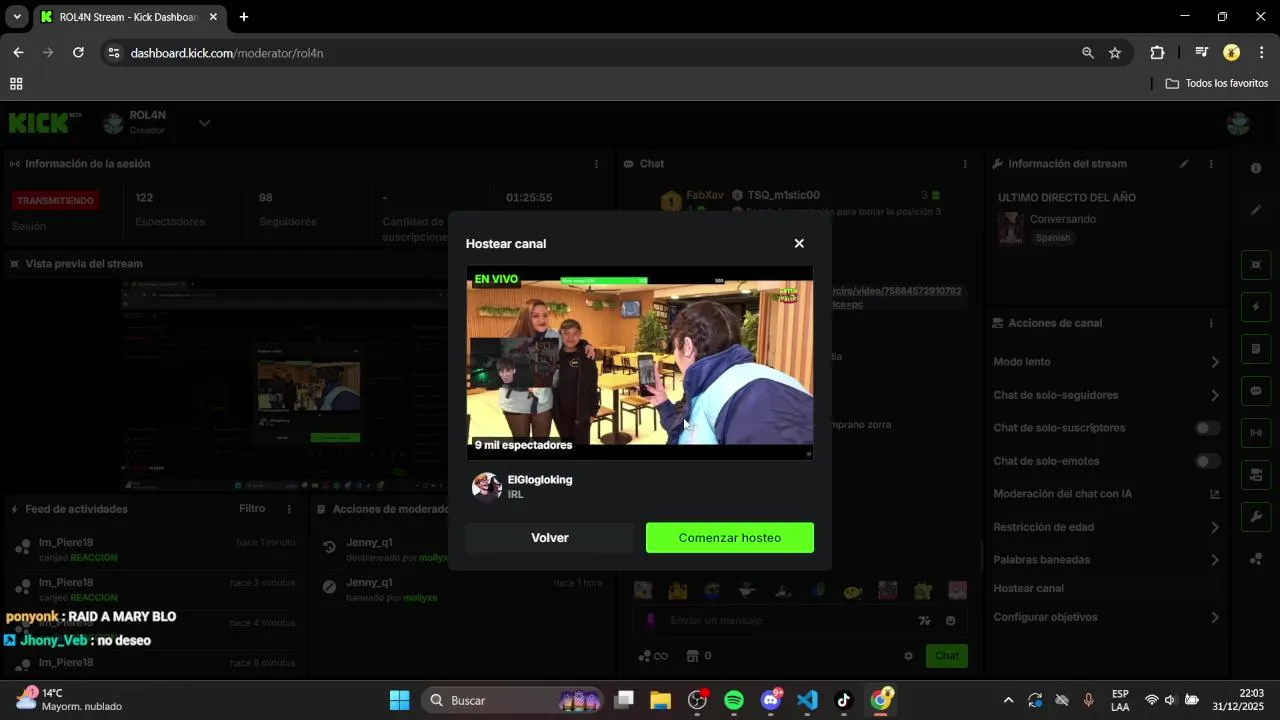Open Spotify from the taskbar
The width and height of the screenshot is (1280, 720).
(x=733, y=700)
